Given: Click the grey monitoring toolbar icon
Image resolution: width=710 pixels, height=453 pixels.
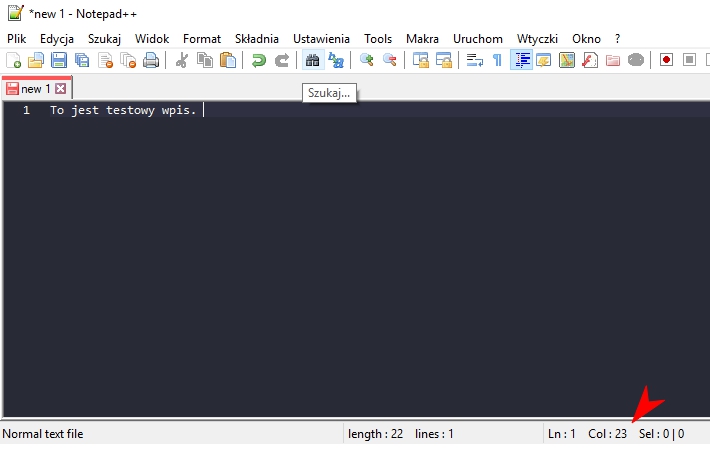Looking at the screenshot, I should coord(636,60).
